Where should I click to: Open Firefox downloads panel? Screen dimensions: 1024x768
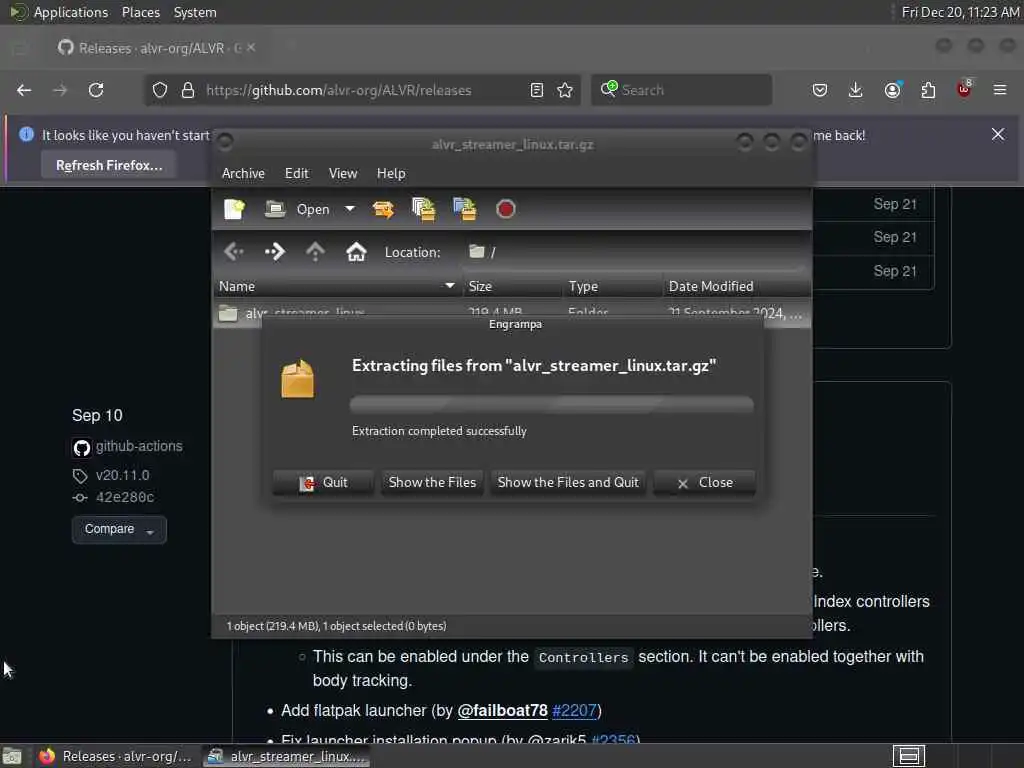pos(856,90)
